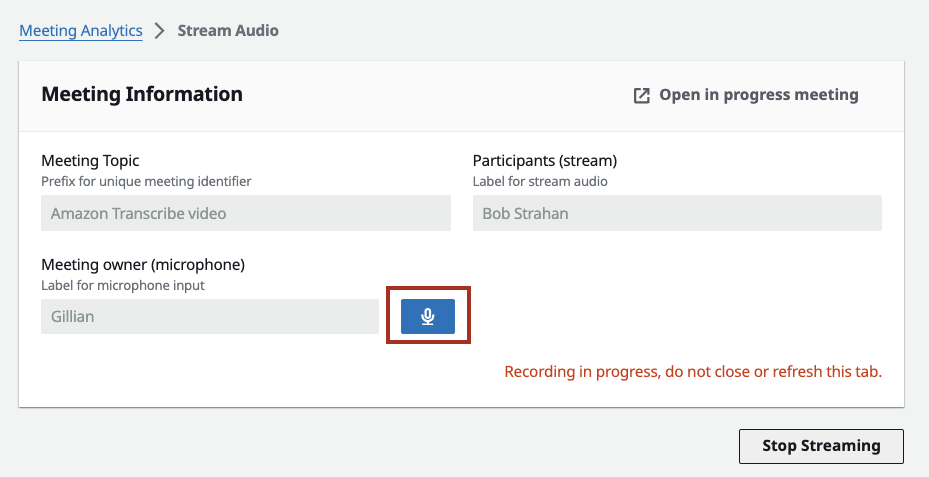
Task: Click the 'Meeting owner (microphone)' label
Action: click(143, 264)
